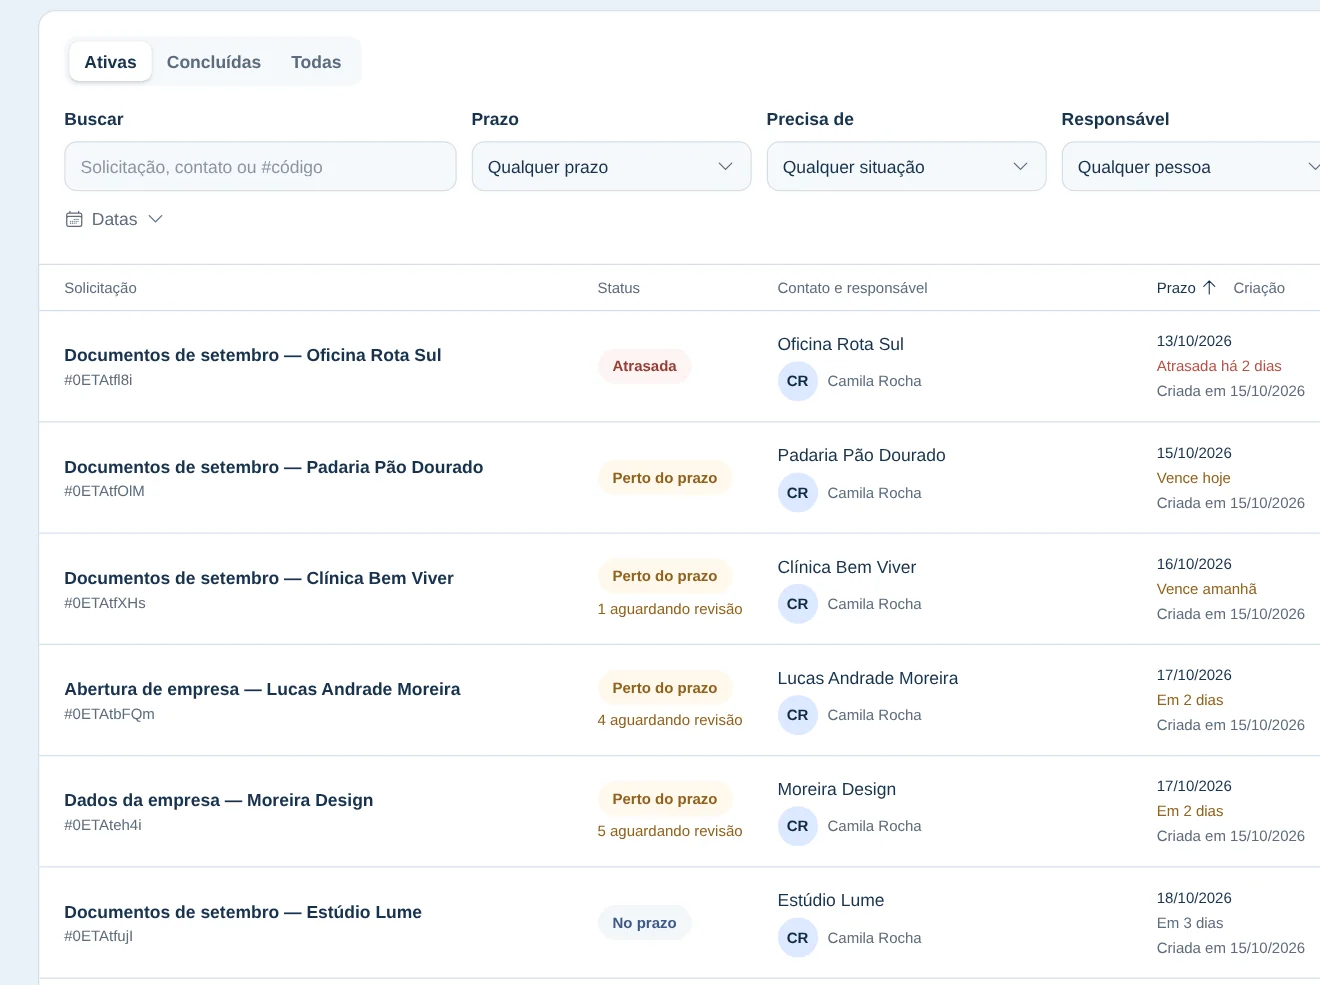Click the CR avatar in Clínica Bem Viver row
The image size is (1320, 985).
[798, 604]
